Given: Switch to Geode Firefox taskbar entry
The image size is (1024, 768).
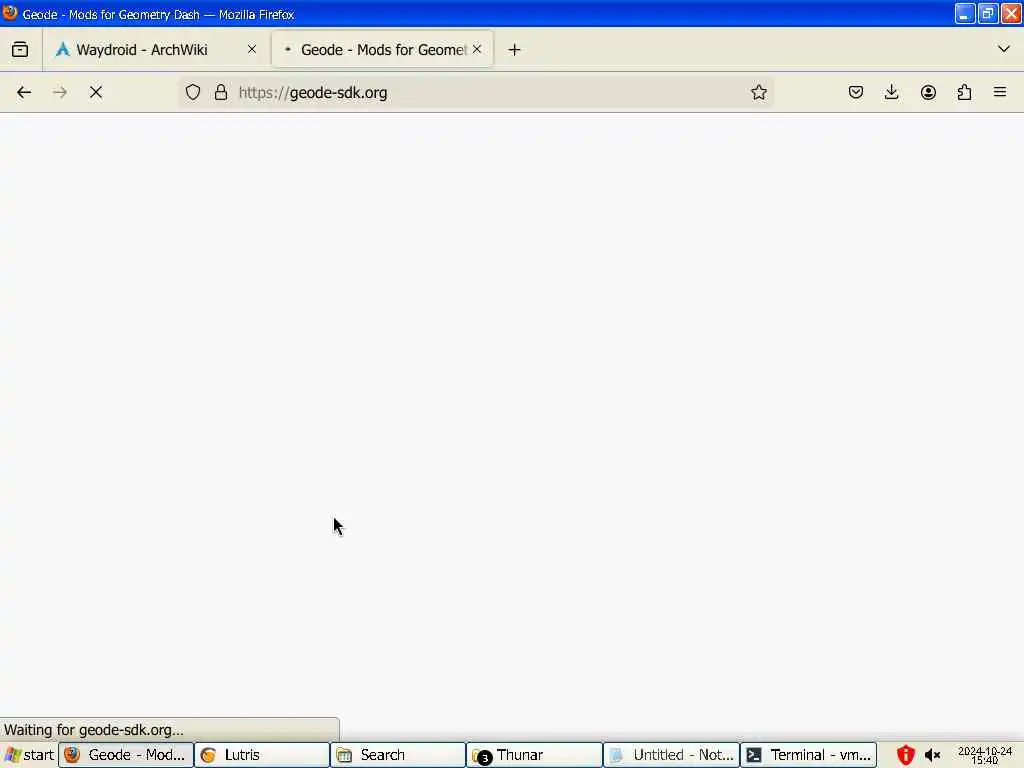Looking at the screenshot, I should tap(126, 755).
